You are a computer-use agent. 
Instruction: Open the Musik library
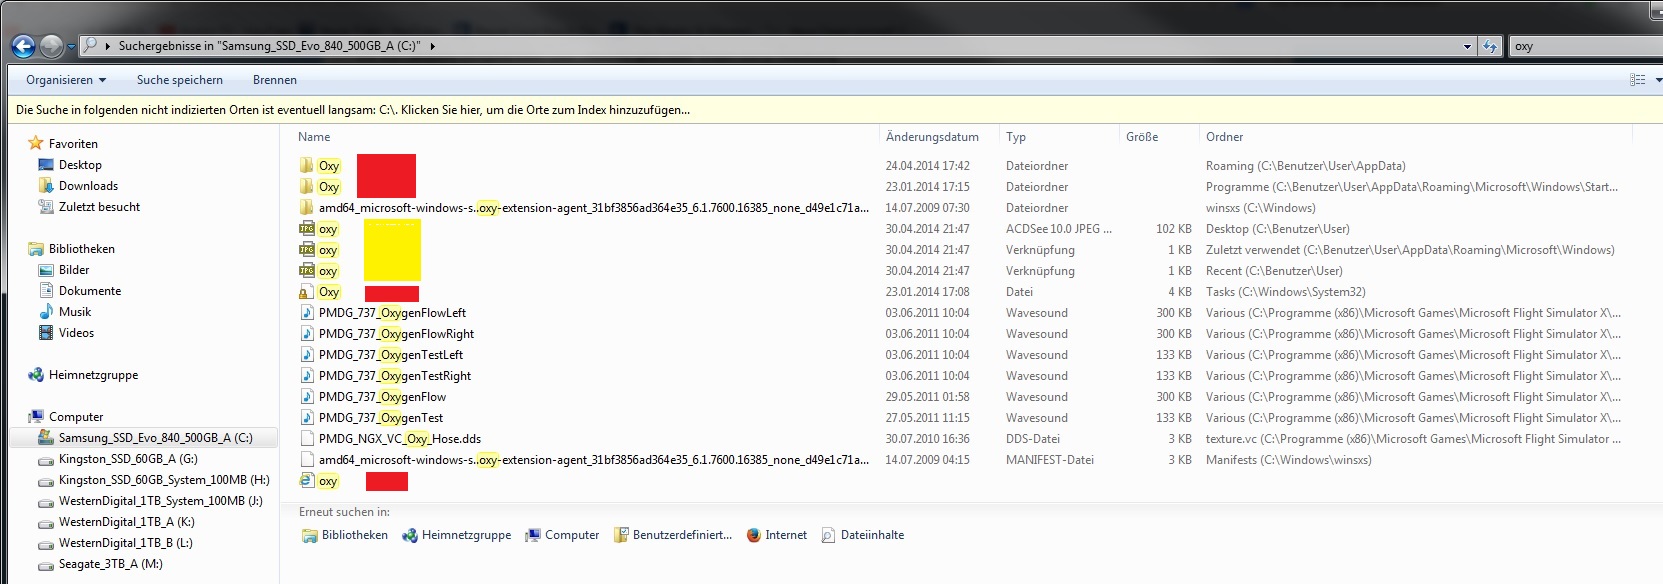[75, 312]
